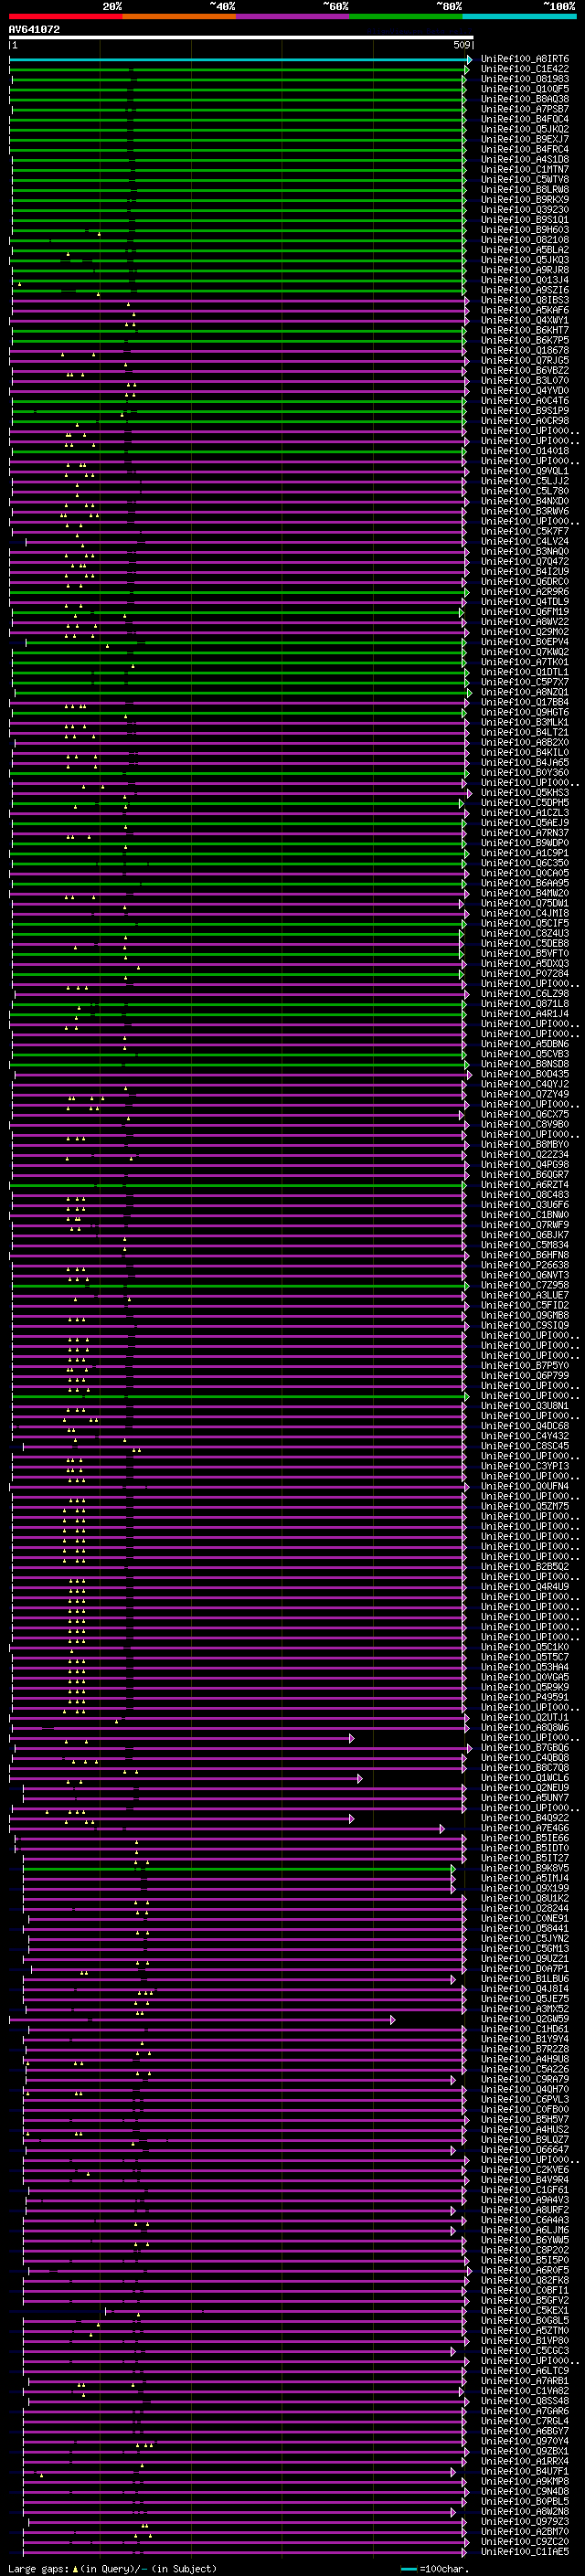Open hit UniRef100_O81983

pos(525,79)
